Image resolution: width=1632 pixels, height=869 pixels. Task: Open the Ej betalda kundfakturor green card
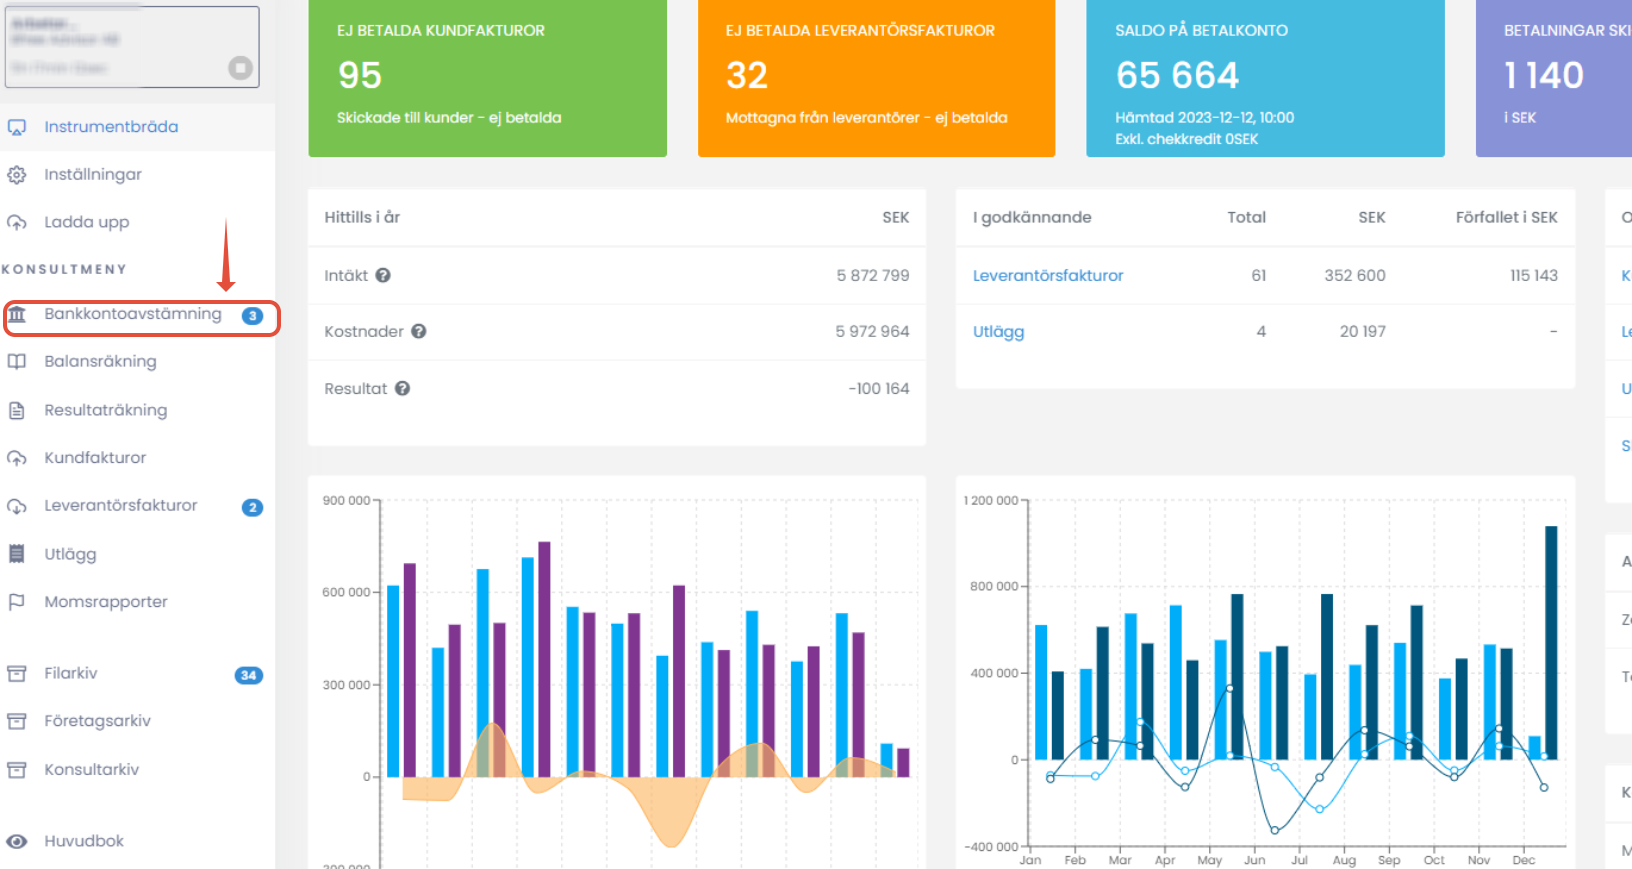[487, 78]
